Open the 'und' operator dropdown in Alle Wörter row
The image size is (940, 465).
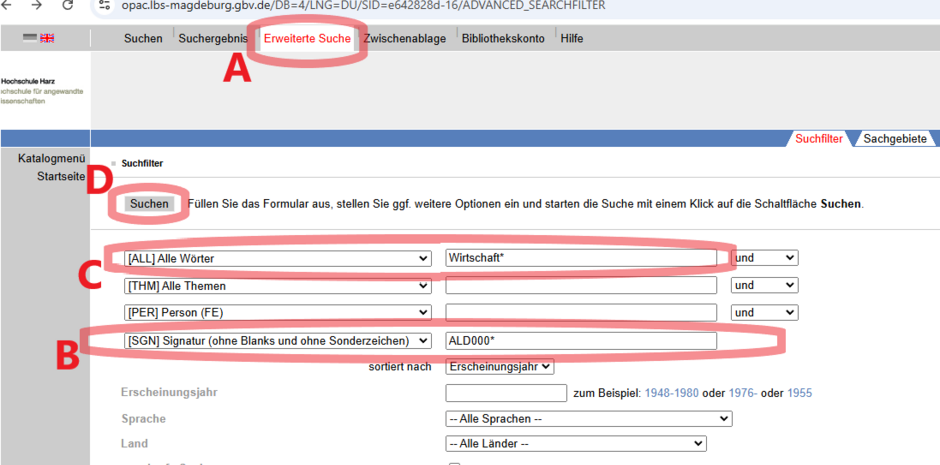coord(764,258)
